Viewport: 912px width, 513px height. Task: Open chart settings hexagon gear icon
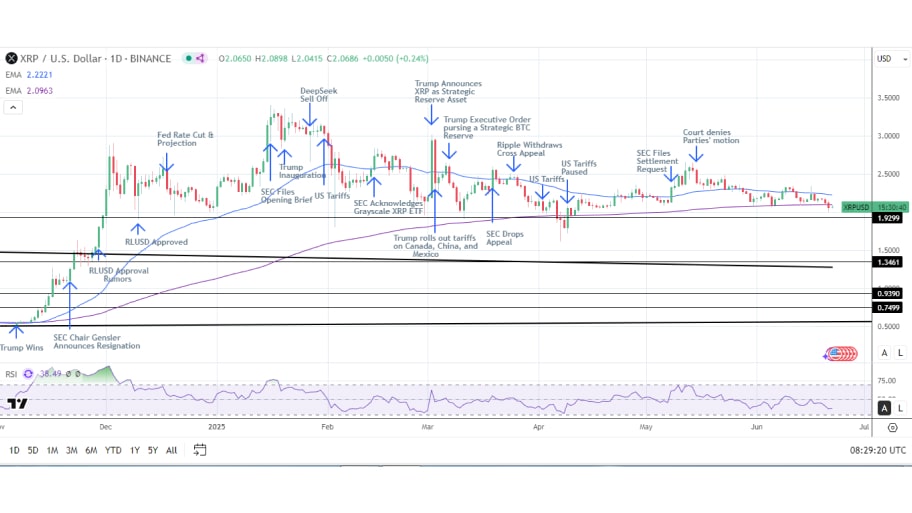[x=893, y=428]
